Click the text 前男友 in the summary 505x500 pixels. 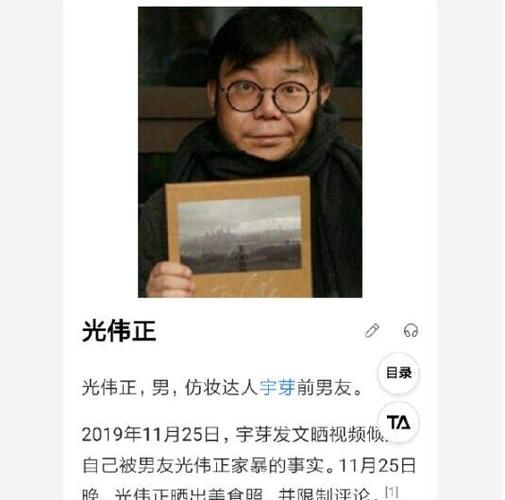tap(325, 387)
